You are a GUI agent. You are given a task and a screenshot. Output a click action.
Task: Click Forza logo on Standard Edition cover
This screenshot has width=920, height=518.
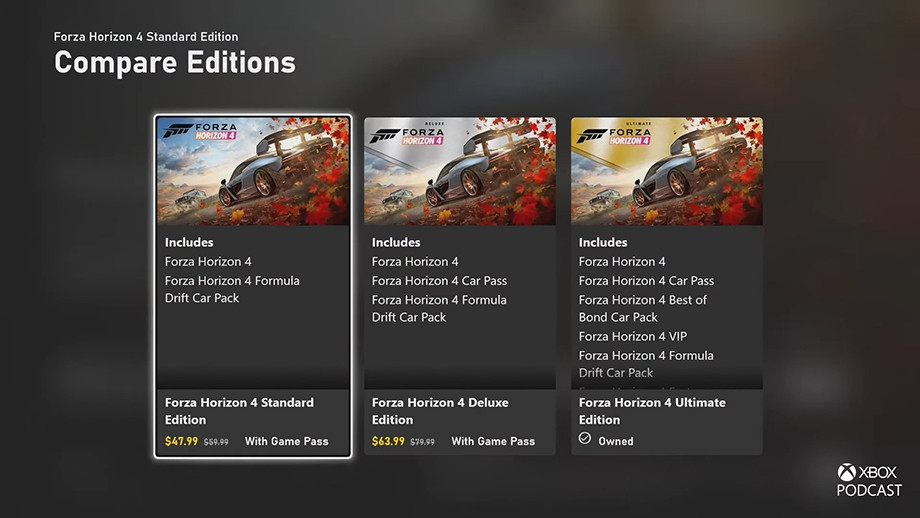[x=200, y=131]
